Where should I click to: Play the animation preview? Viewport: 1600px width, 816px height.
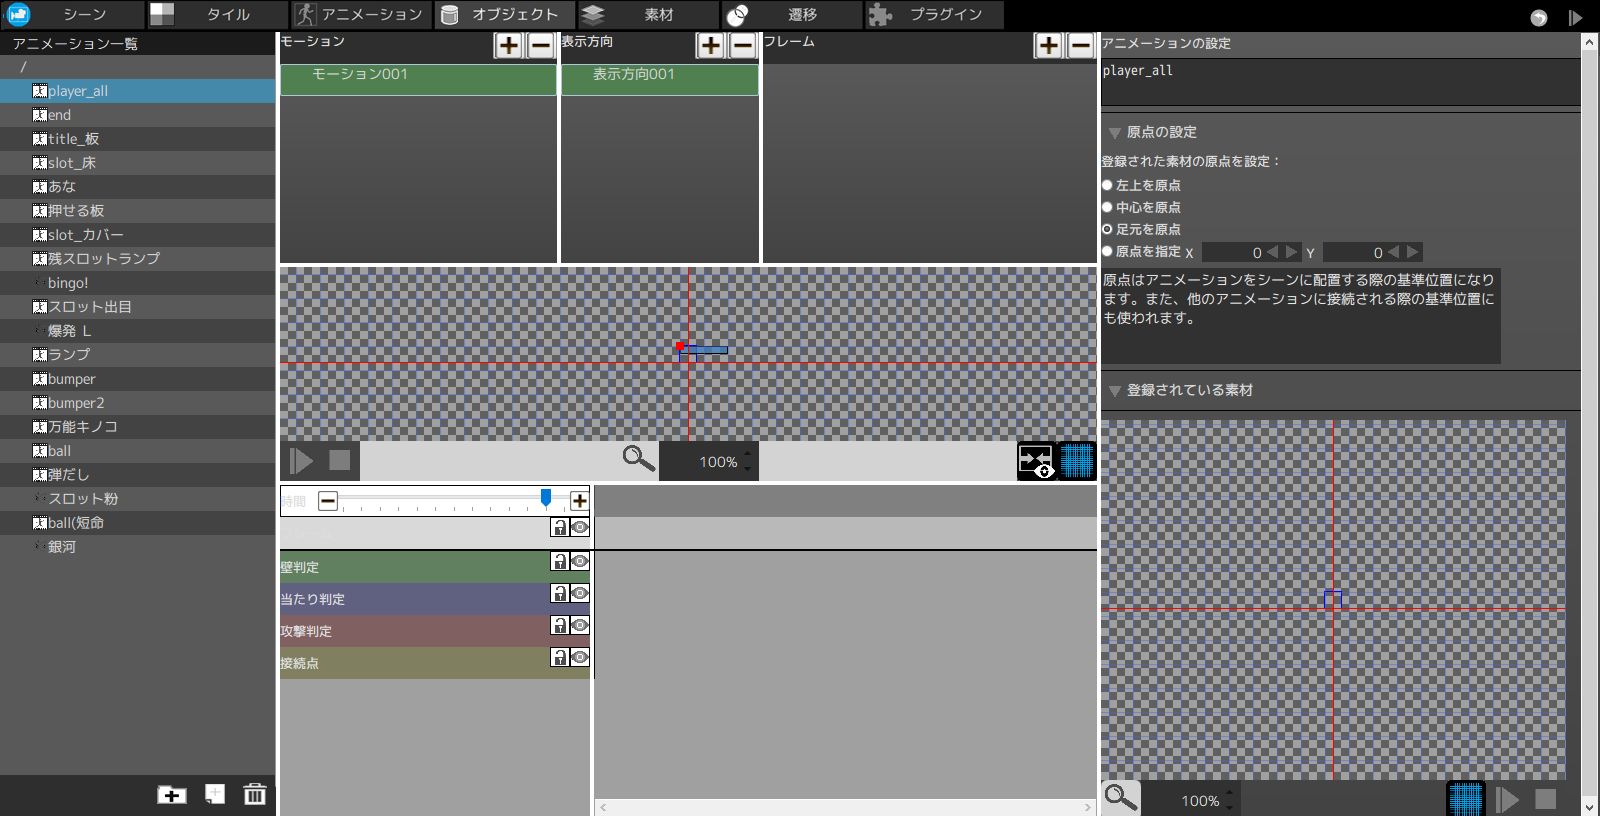tap(301, 461)
